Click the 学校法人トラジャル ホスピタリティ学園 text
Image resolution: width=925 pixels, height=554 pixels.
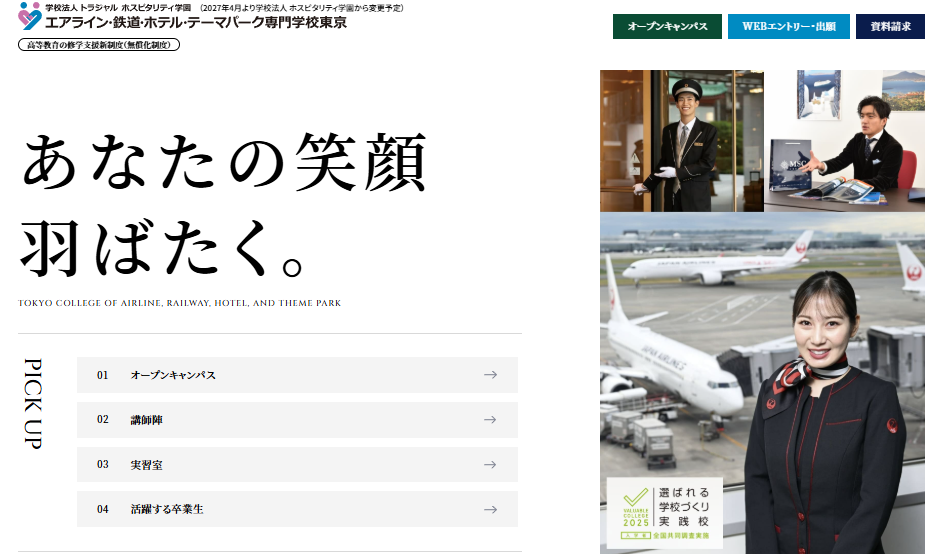click(x=118, y=8)
